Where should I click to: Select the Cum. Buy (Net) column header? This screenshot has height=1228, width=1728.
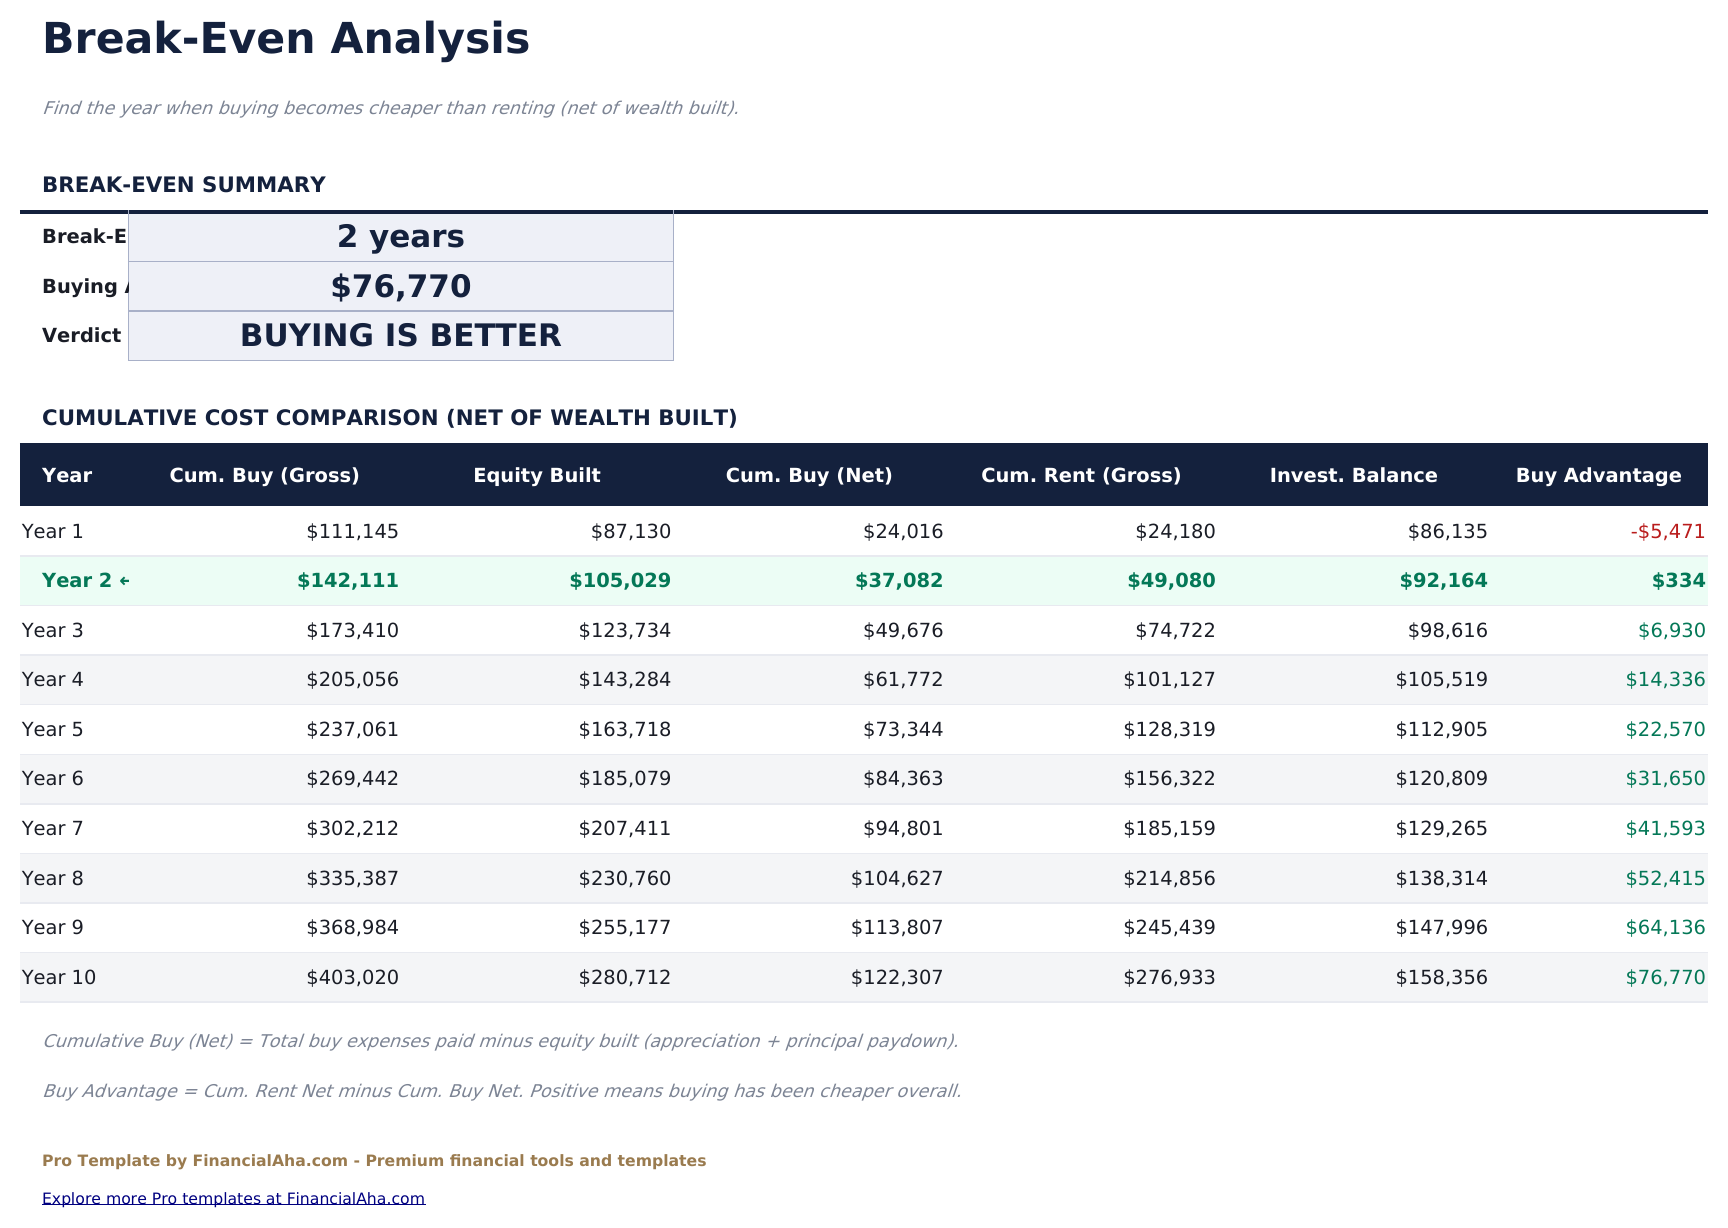click(x=809, y=475)
